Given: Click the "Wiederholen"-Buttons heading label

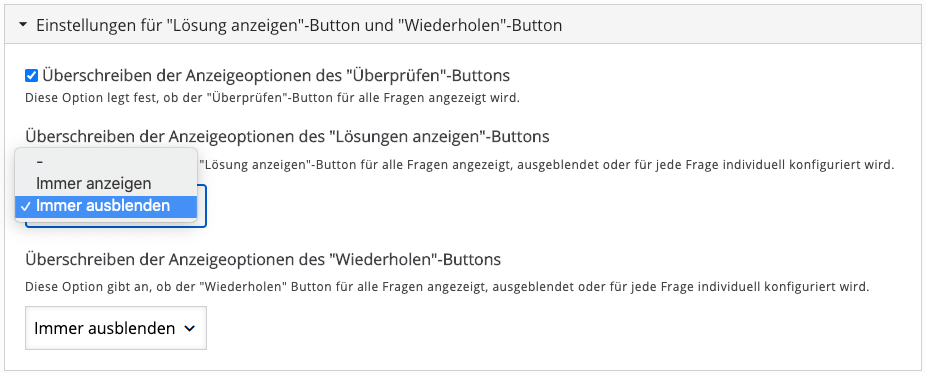Looking at the screenshot, I should 263,259.
